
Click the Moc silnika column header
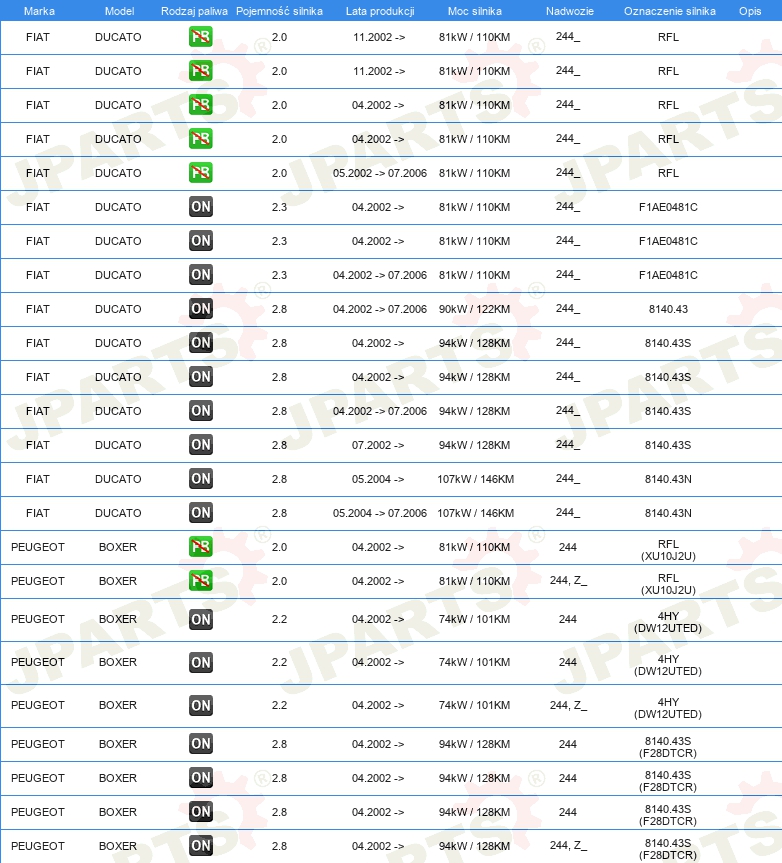tap(474, 11)
